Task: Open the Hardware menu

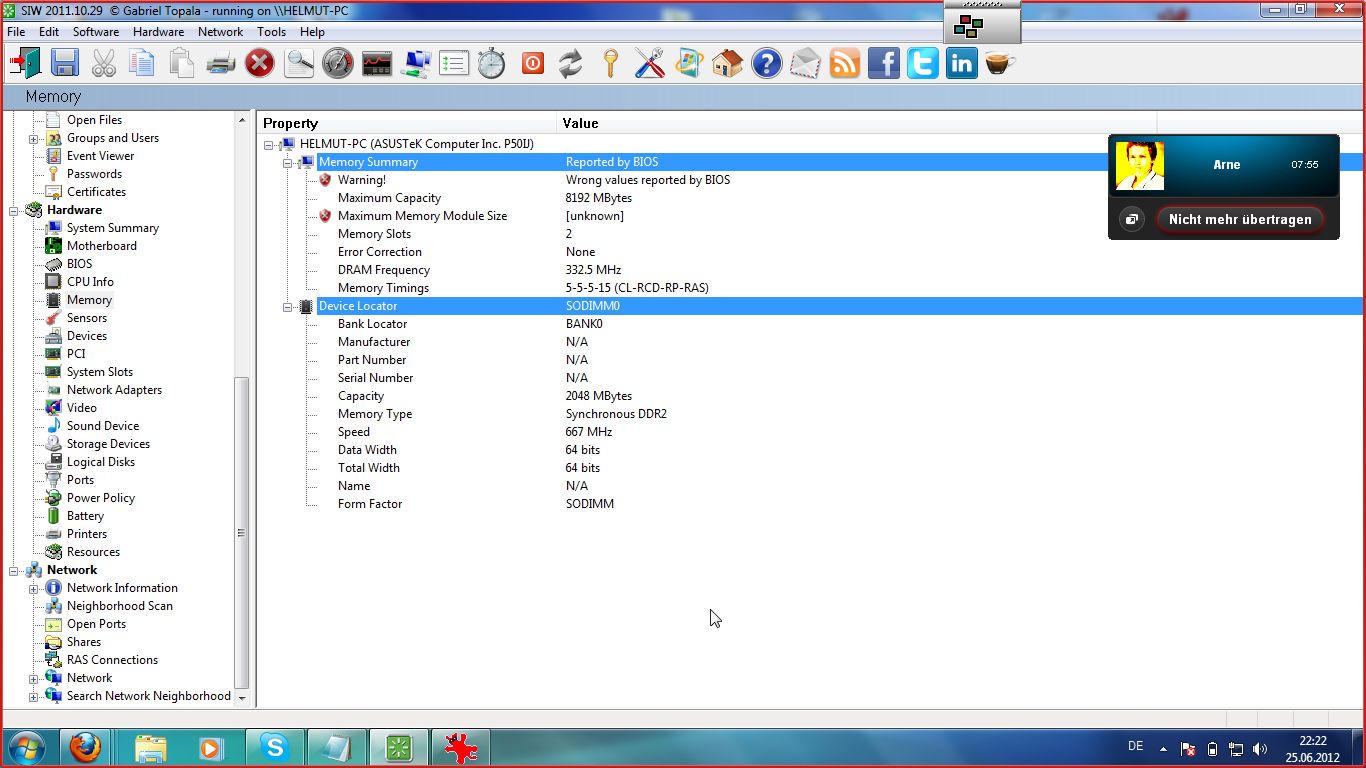Action: [159, 32]
